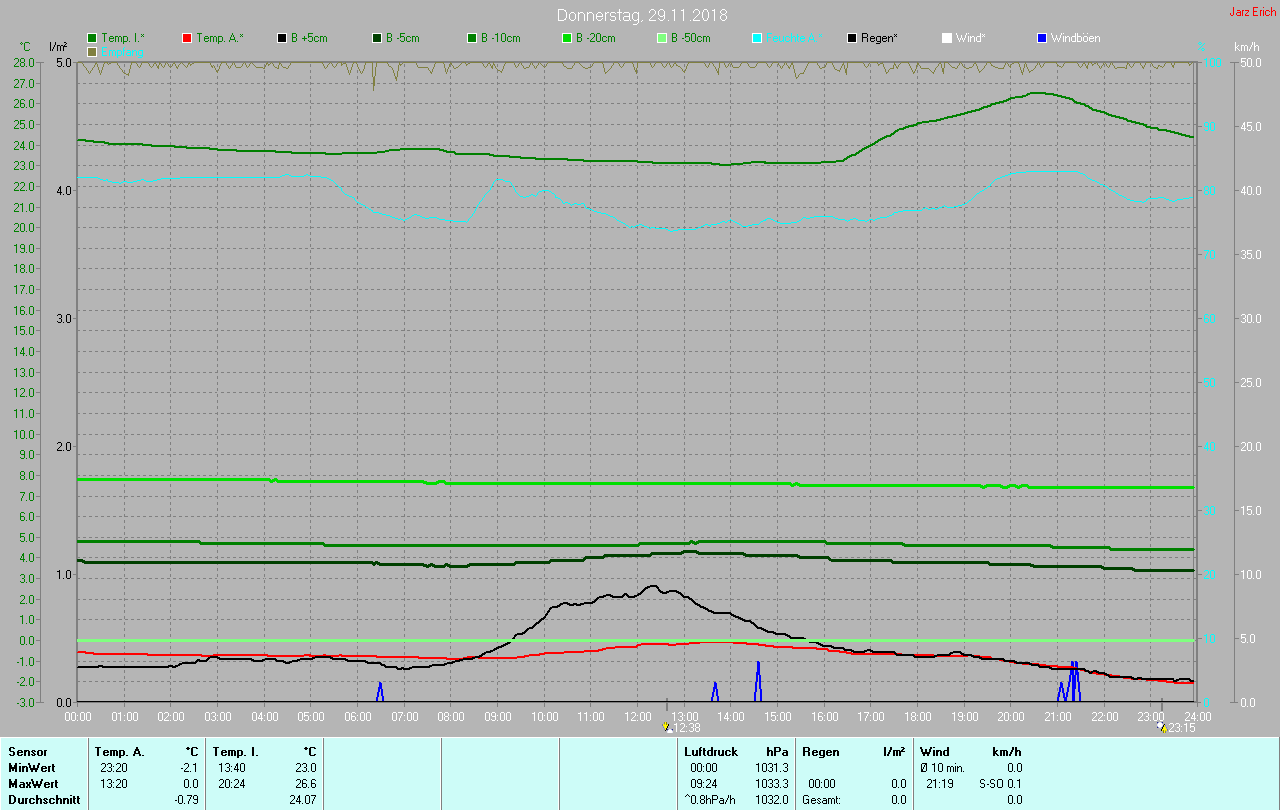
Task: Select the white Wind legend square
Action: coord(947,38)
